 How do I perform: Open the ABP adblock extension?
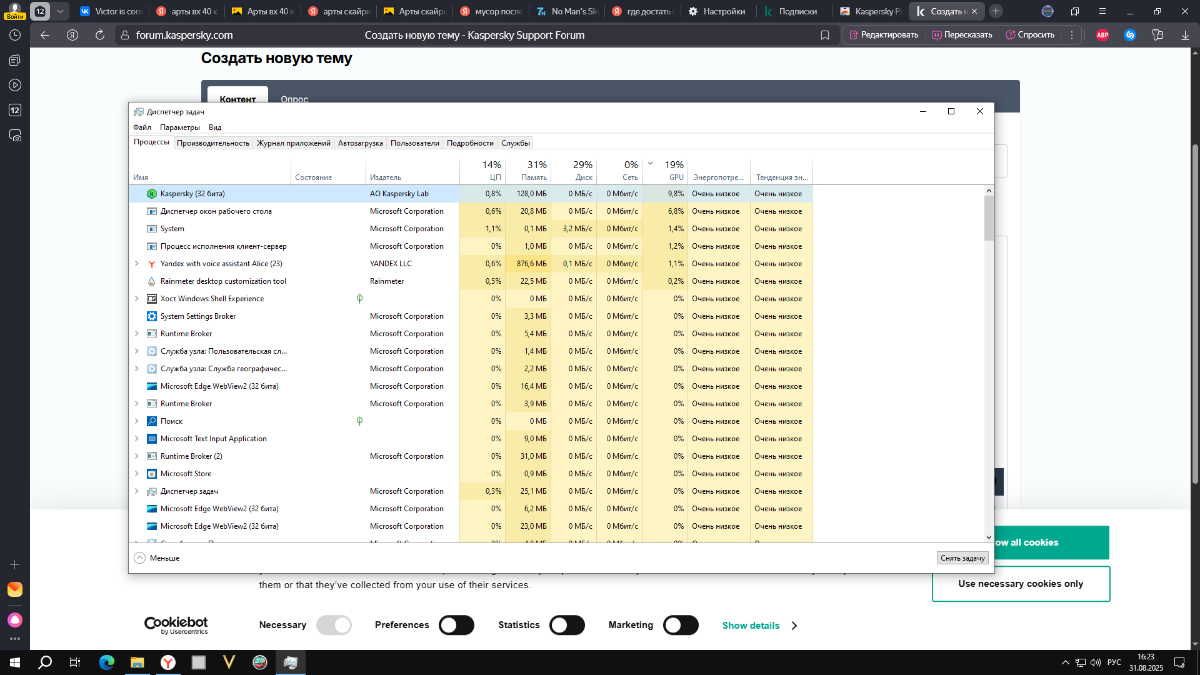click(x=1102, y=35)
